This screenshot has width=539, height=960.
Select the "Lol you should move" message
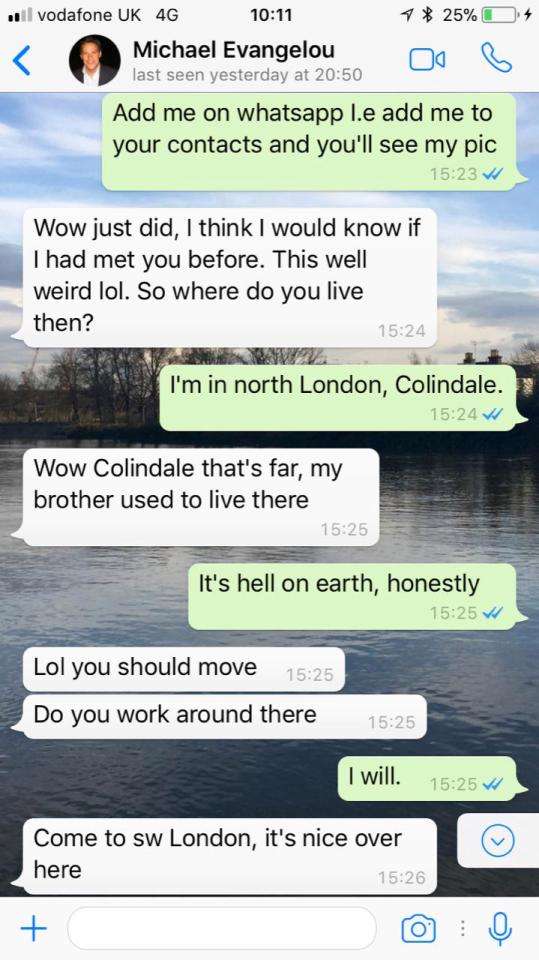click(184, 669)
